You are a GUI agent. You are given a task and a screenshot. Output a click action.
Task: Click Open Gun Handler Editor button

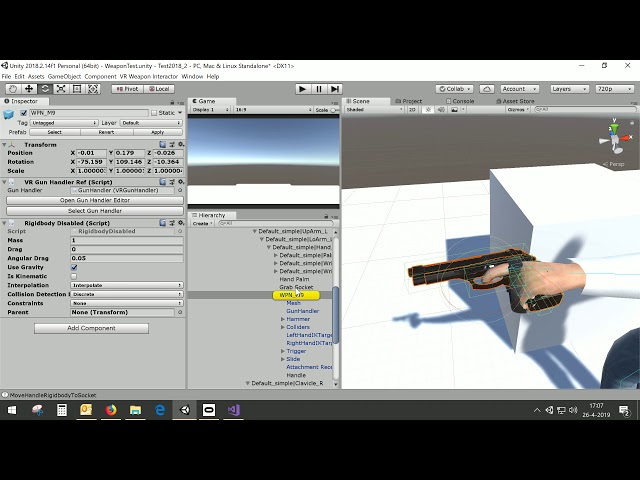[x=95, y=200]
